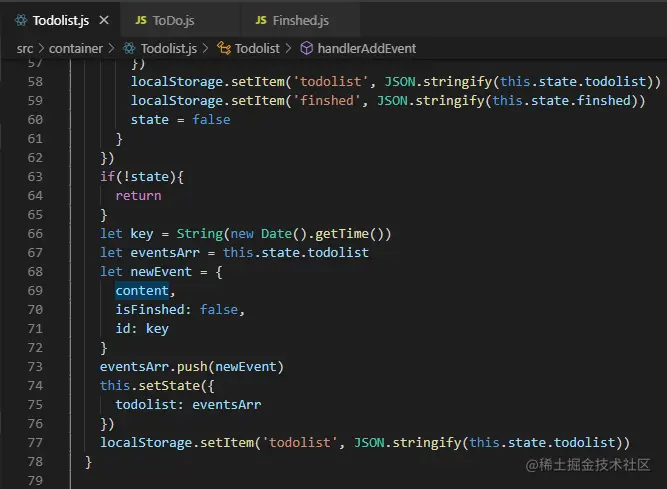Click class symbol icon in breadcrumb
This screenshot has height=489, width=667.
coord(224,48)
